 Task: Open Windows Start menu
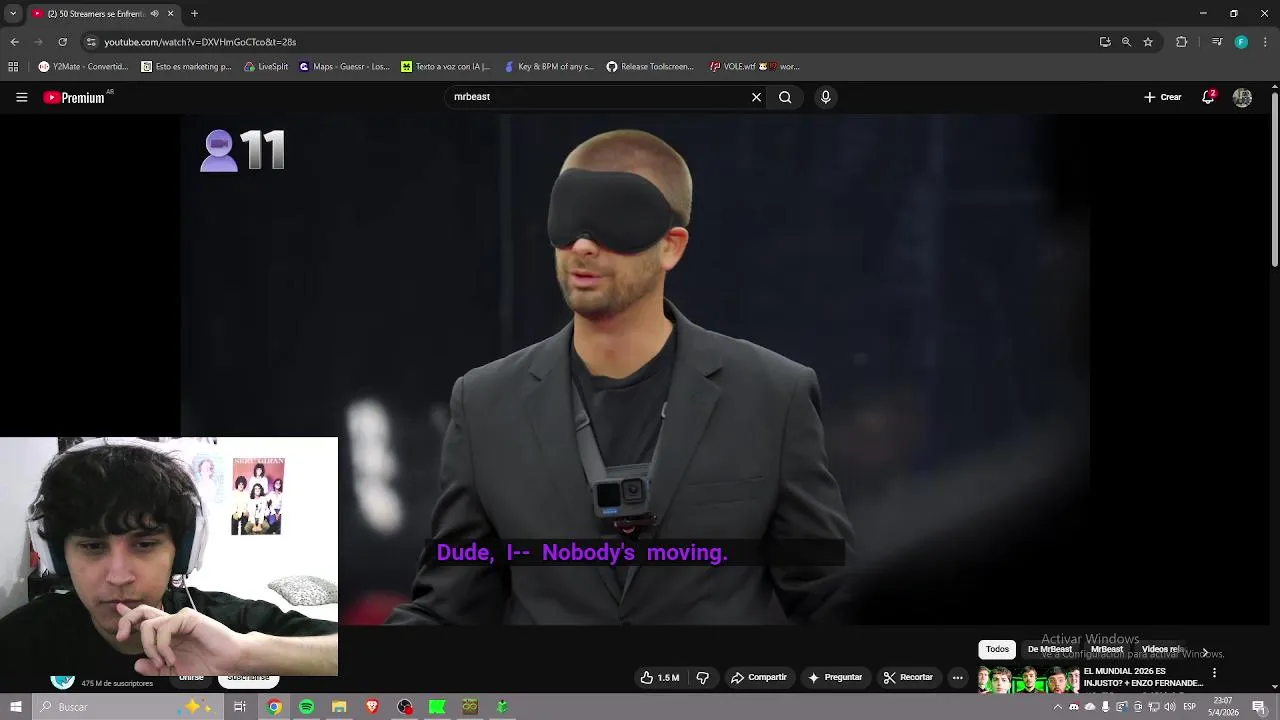[x=15, y=707]
